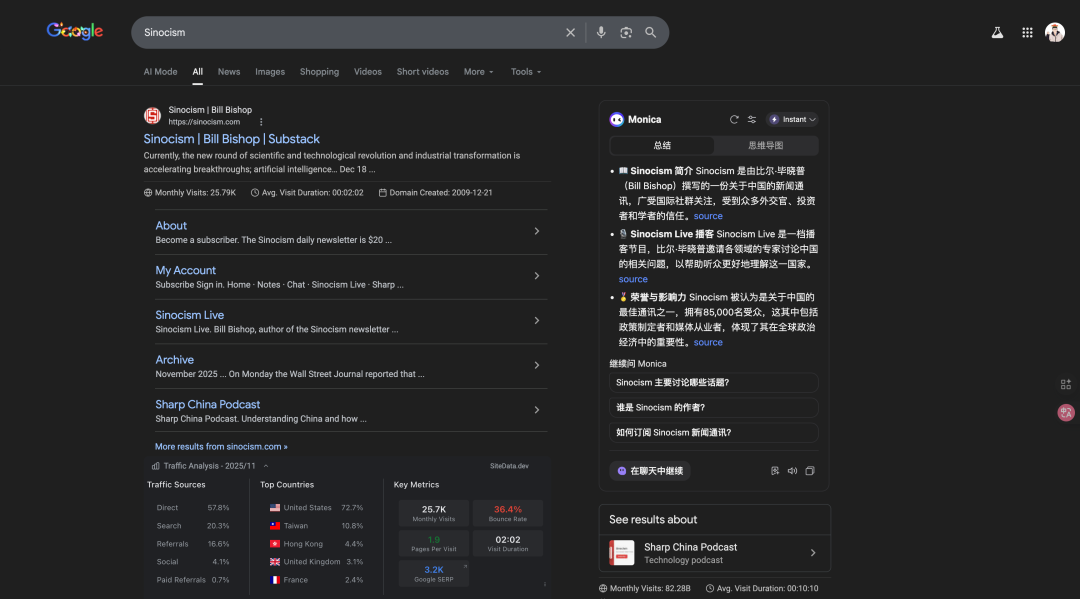Open the Tools dropdown
Viewport: 1080px width, 599px height.
[x=526, y=72]
